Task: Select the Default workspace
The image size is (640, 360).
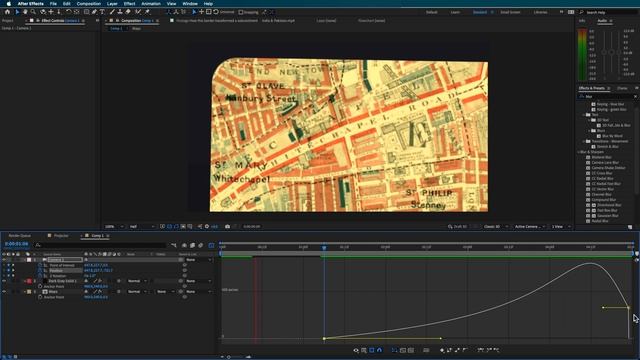Action: [x=431, y=12]
